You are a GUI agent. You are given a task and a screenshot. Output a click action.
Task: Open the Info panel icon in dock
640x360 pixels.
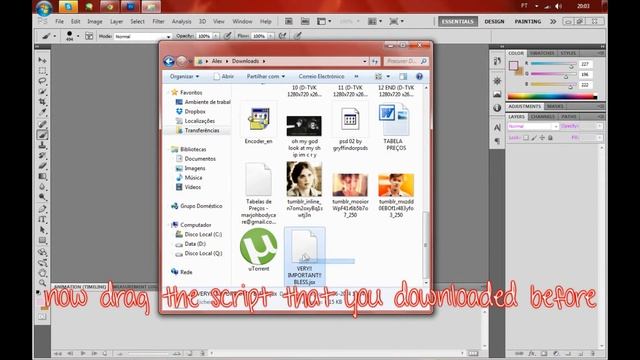point(497,108)
